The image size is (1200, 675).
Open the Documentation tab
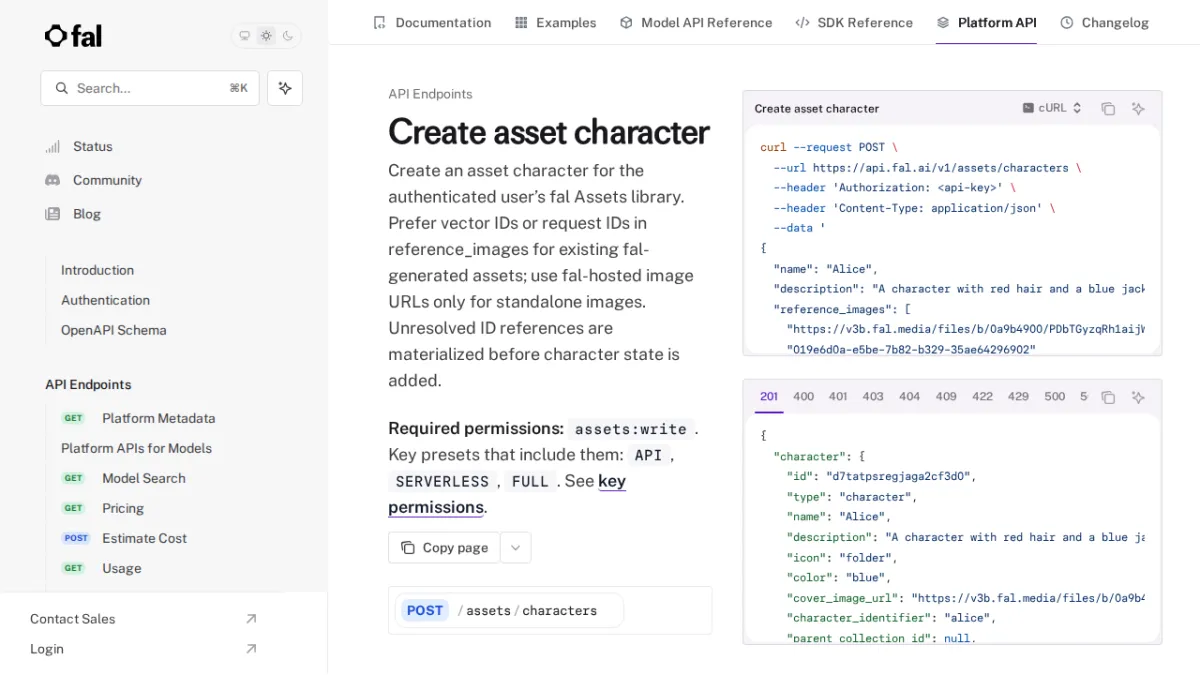click(432, 22)
